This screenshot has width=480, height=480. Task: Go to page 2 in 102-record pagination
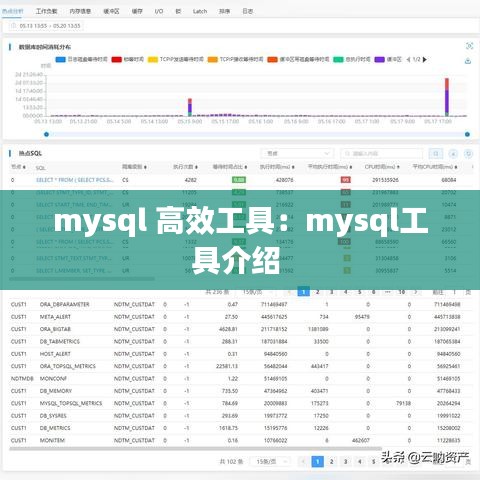331,462
